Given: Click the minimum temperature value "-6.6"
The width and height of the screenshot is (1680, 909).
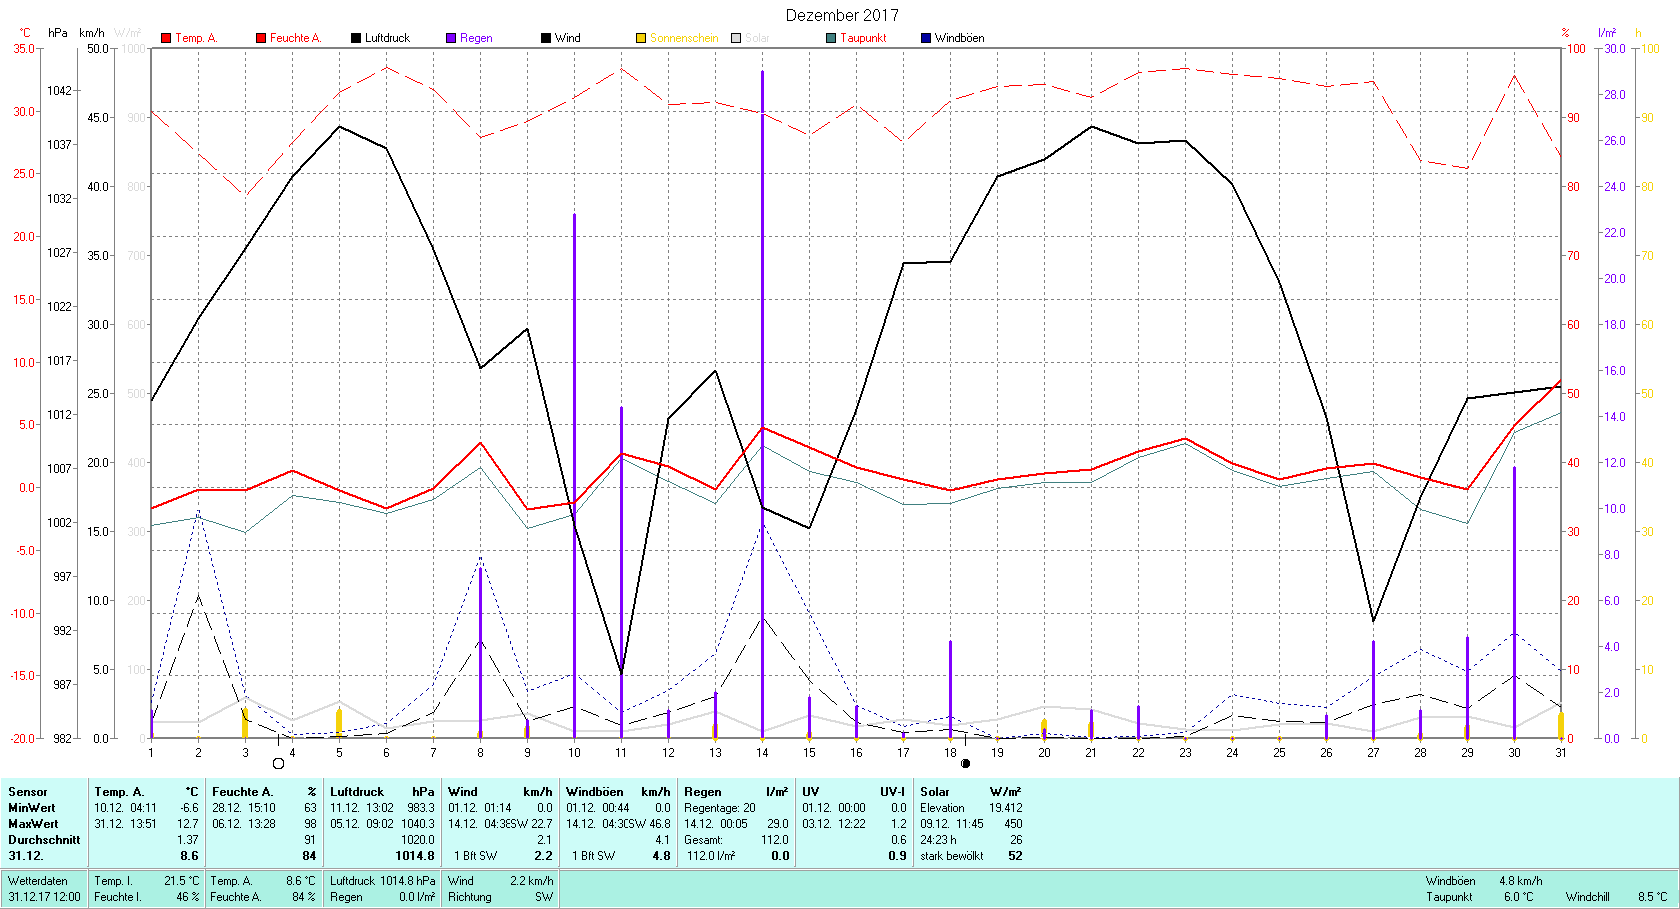Looking at the screenshot, I should (190, 808).
